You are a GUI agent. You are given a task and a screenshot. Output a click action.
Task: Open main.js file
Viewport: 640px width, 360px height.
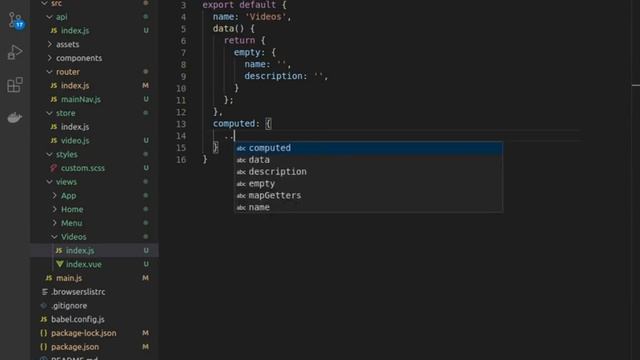pyautogui.click(x=69, y=278)
